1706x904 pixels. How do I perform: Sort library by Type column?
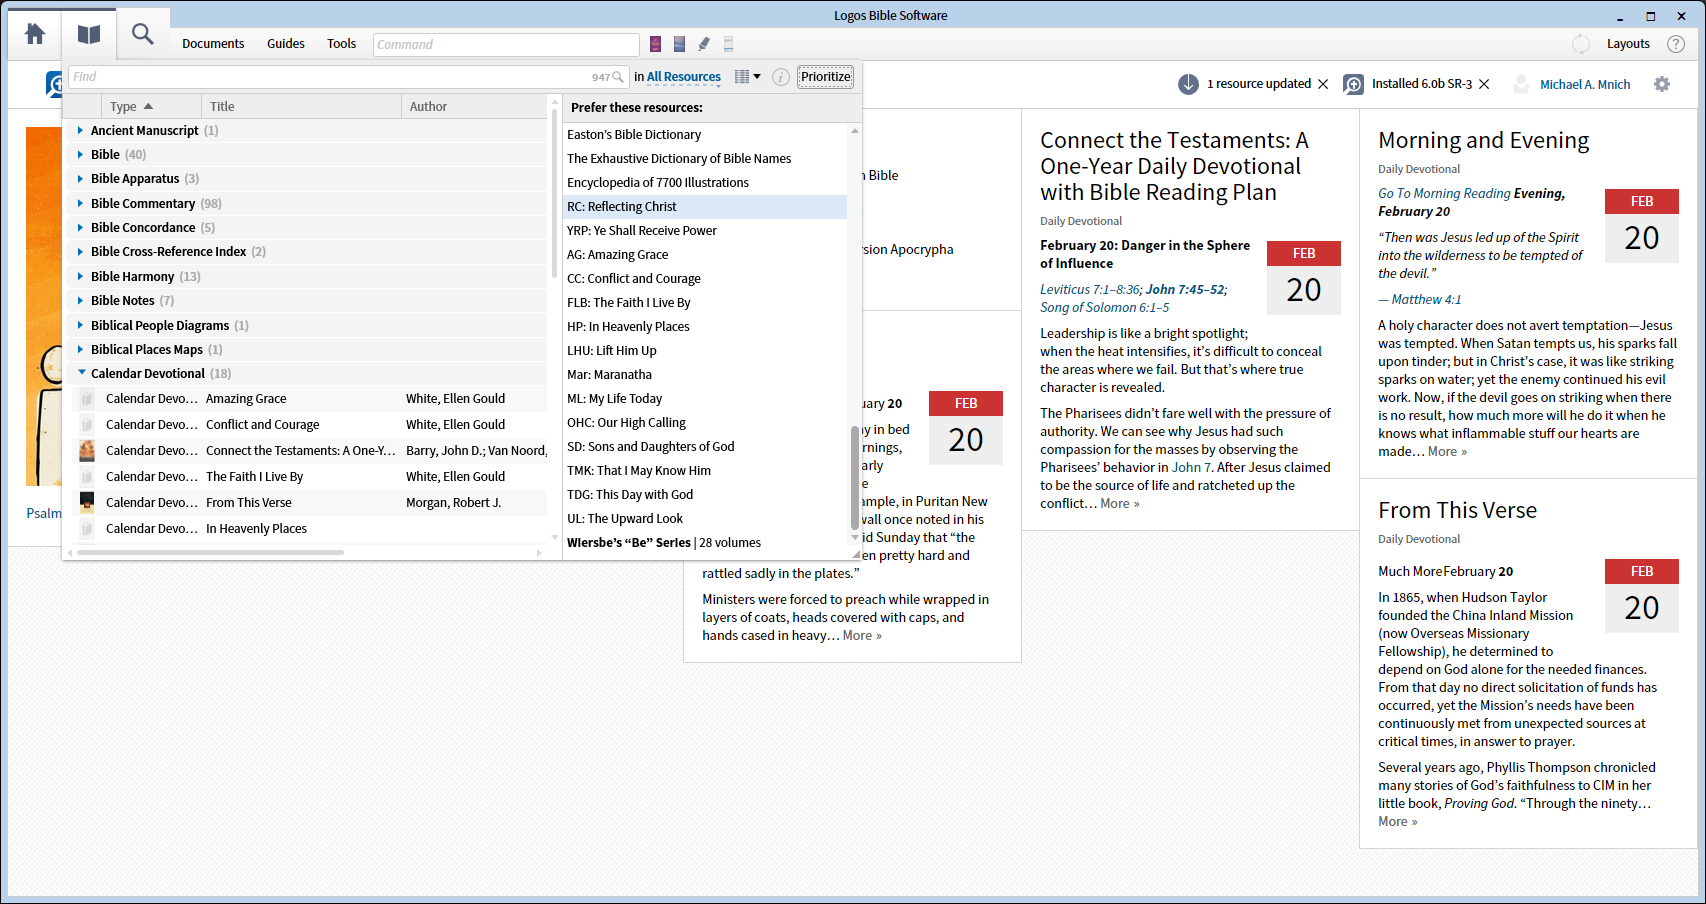coord(151,106)
